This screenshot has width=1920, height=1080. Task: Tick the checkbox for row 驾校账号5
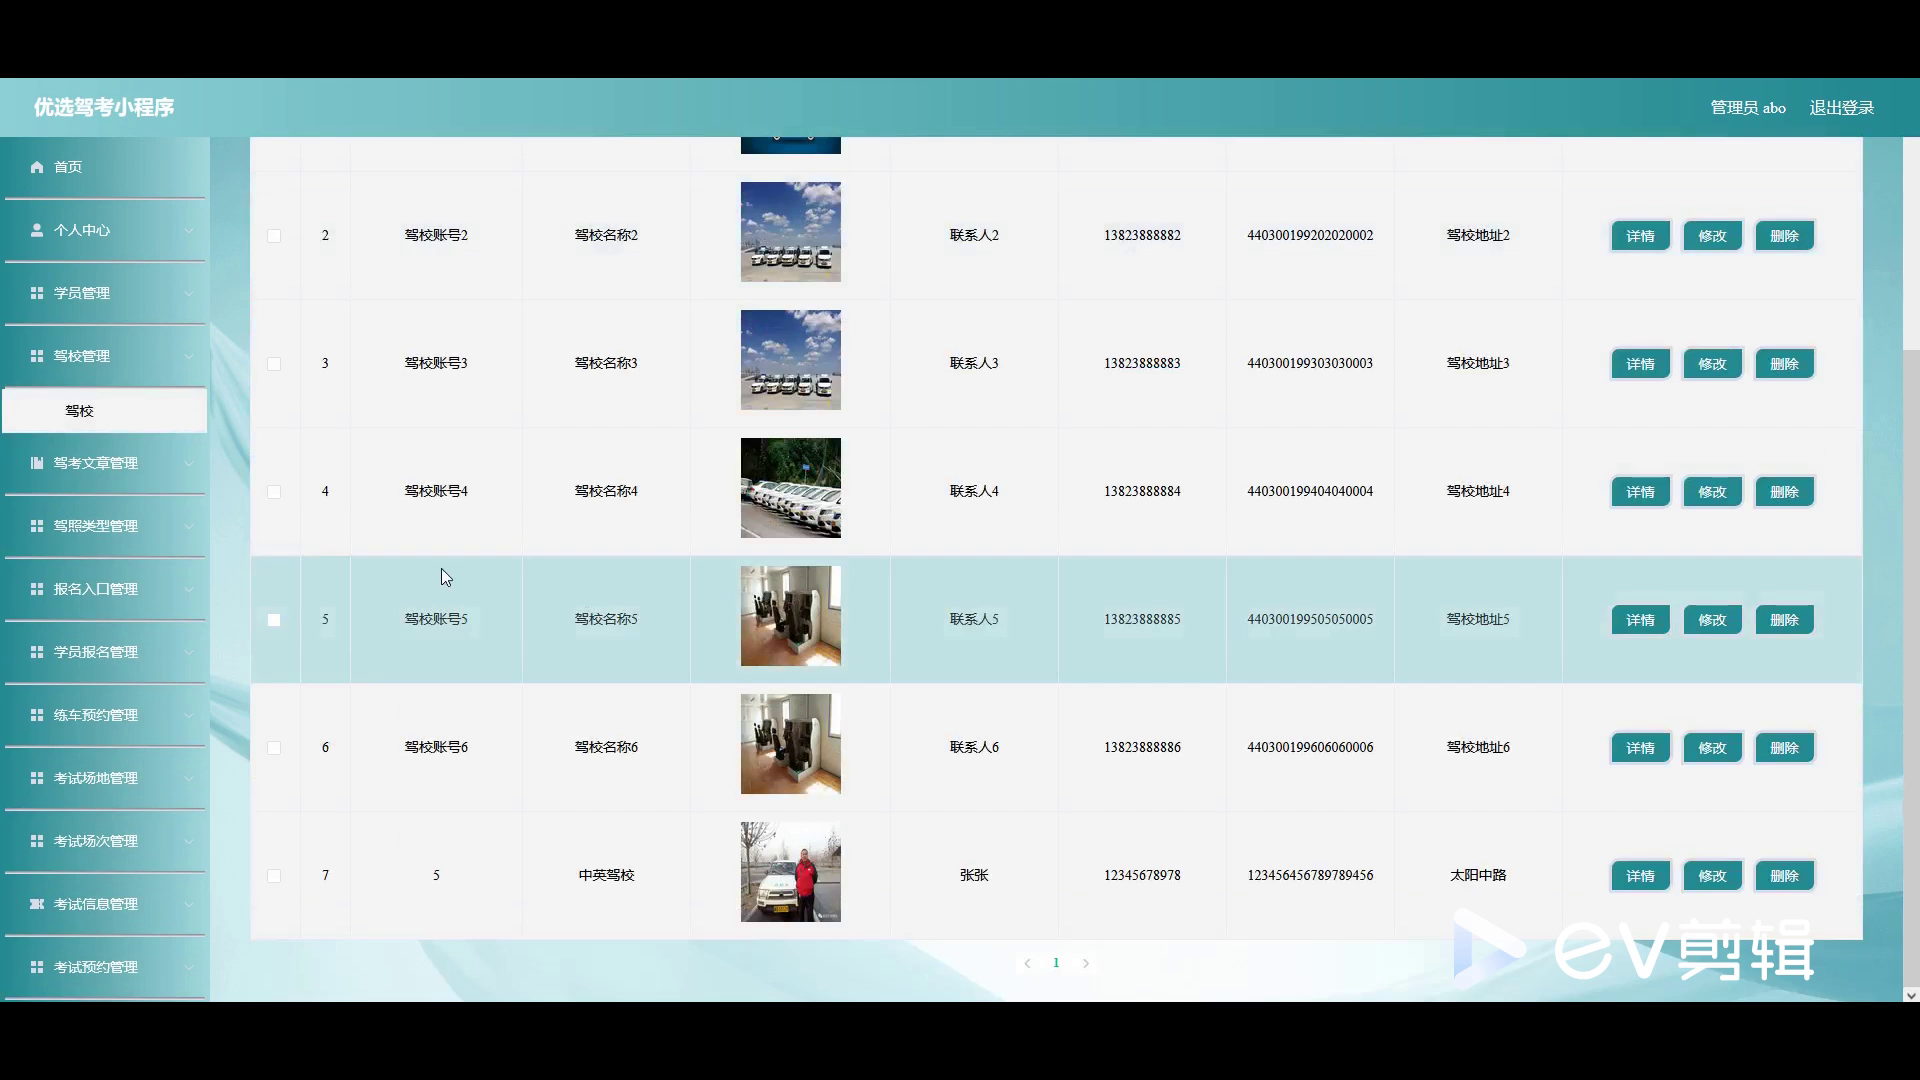pyautogui.click(x=274, y=620)
